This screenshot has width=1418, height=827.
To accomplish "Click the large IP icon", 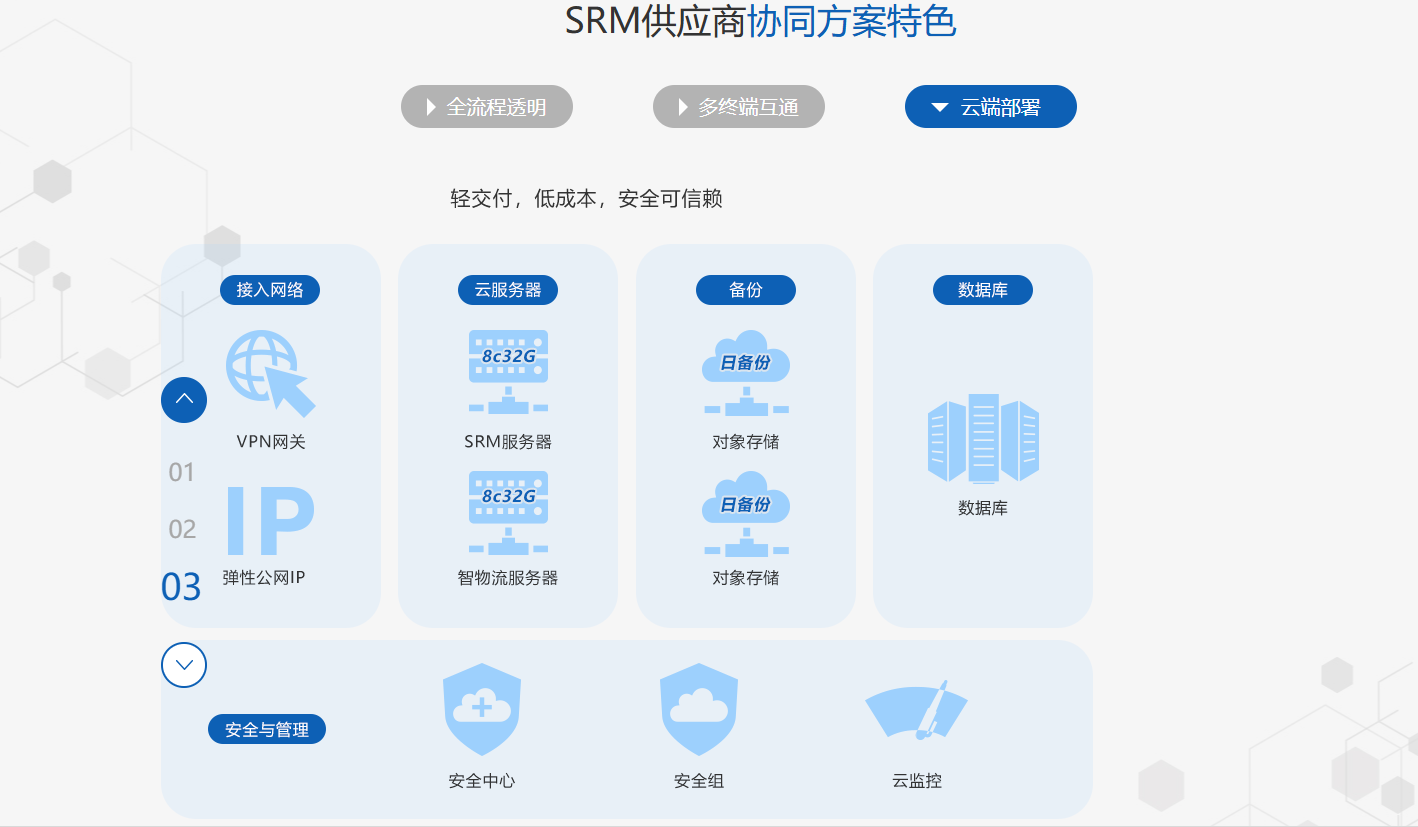I will tap(270, 521).
